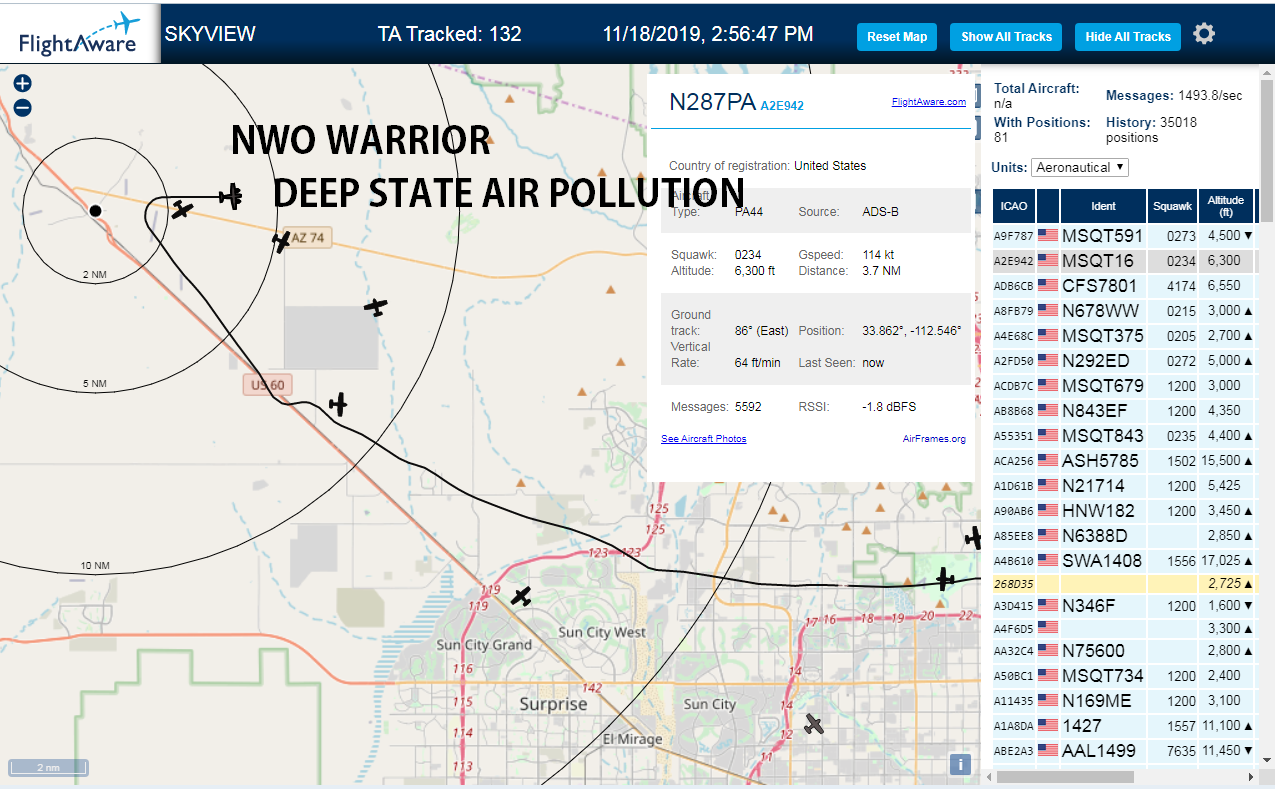
Task: Click the FlightAware logo
Action: click(80, 32)
